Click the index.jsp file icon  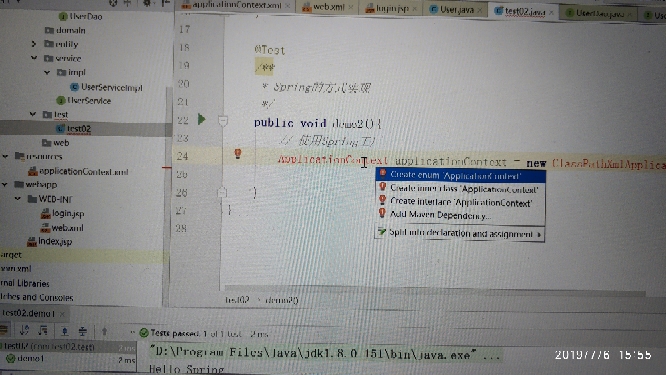pyautogui.click(x=32, y=242)
